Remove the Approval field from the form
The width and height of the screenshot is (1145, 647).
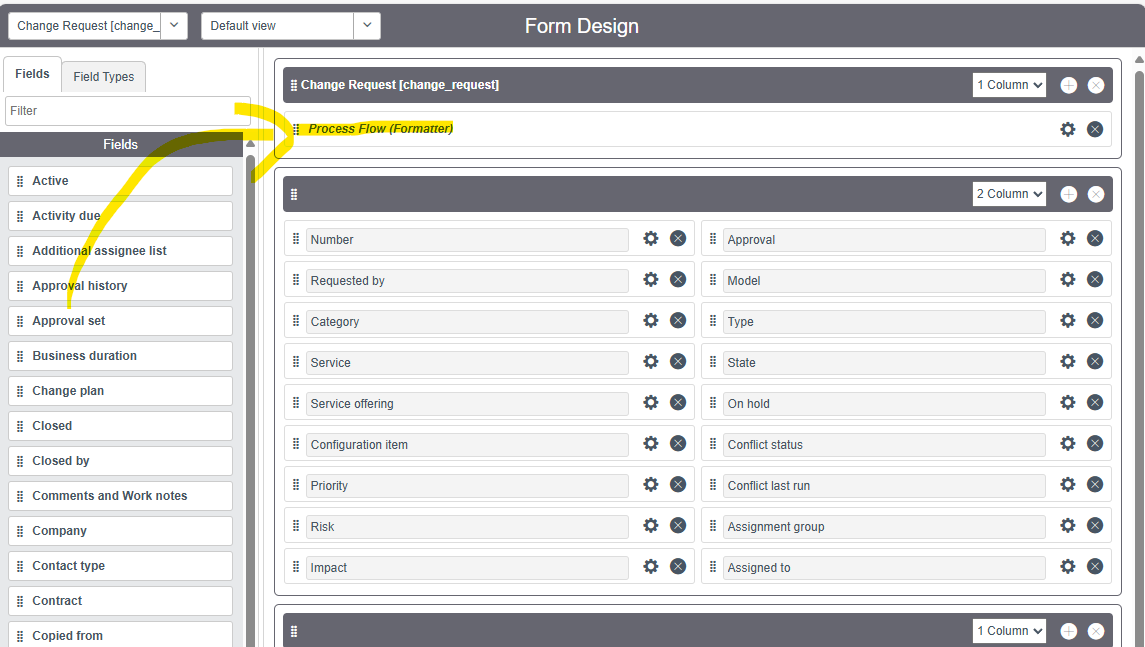coord(1094,238)
